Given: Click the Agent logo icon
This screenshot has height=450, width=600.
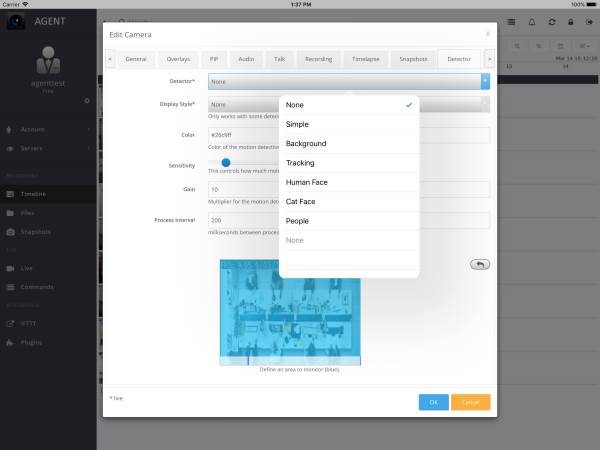Looking at the screenshot, I should pos(16,21).
